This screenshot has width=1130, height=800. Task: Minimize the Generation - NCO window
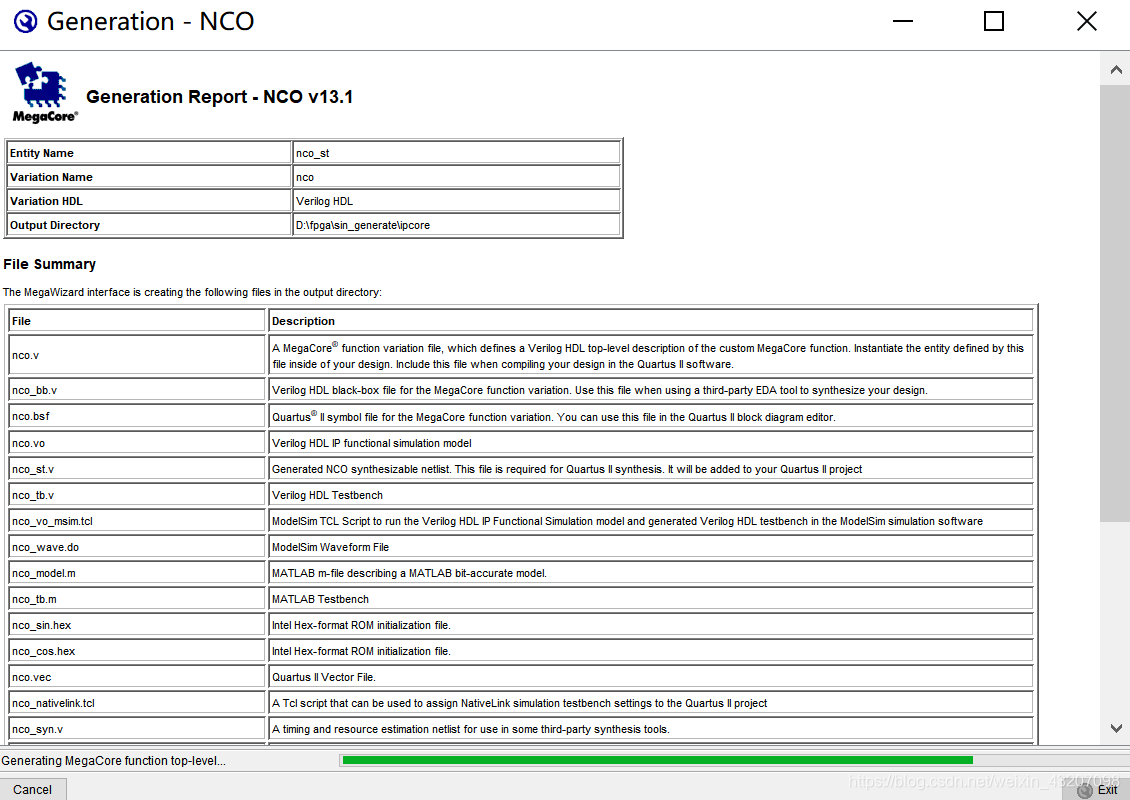903,22
